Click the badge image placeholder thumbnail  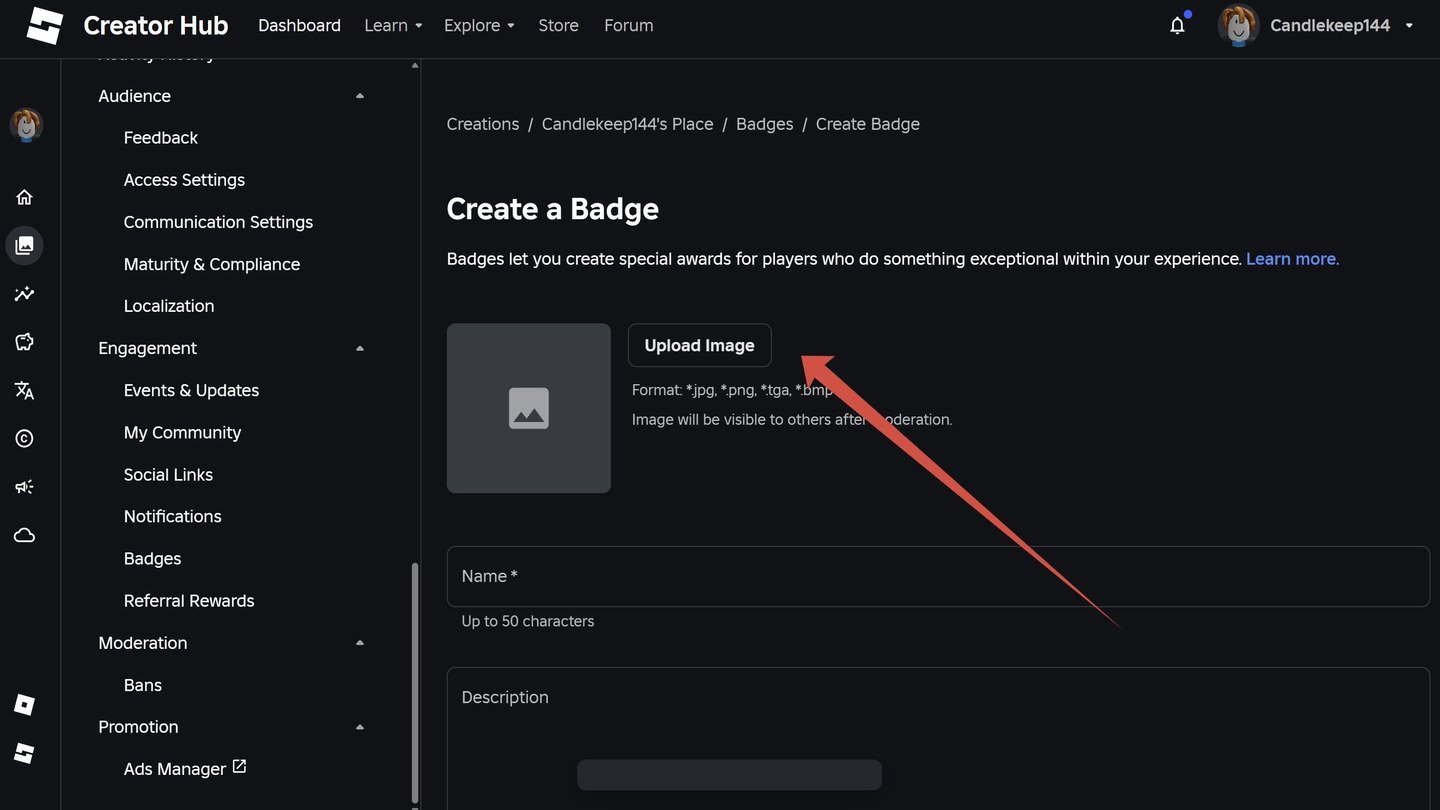tap(529, 408)
